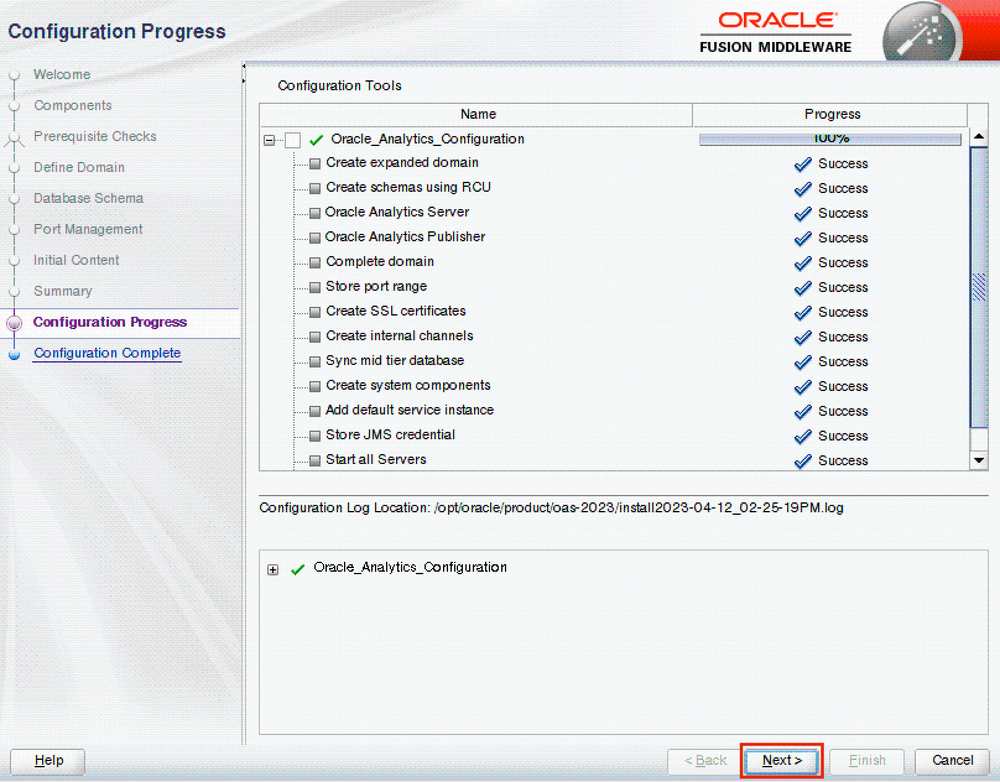Click the Success checkmark for Oracle Analytics Publisher
This screenshot has width=1000, height=782.
click(x=803, y=239)
